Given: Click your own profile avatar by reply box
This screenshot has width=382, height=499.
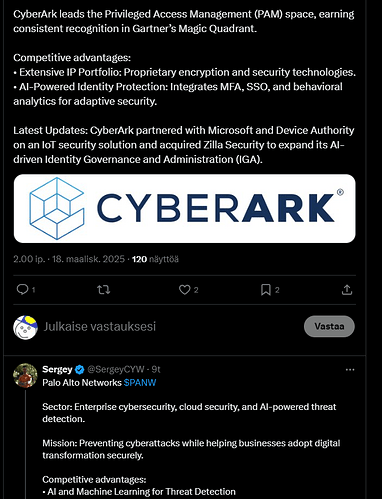Looking at the screenshot, I should pos(25,327).
